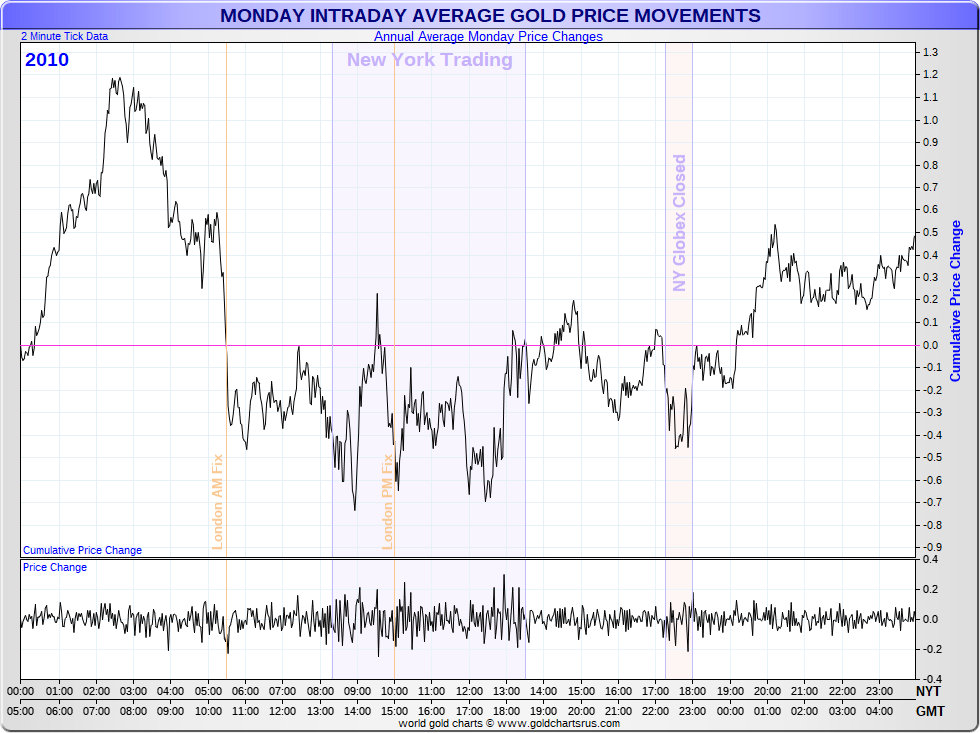Screen dimensions: 980x733
Task: Click the 15:00 GMT time label
Action: (394, 711)
